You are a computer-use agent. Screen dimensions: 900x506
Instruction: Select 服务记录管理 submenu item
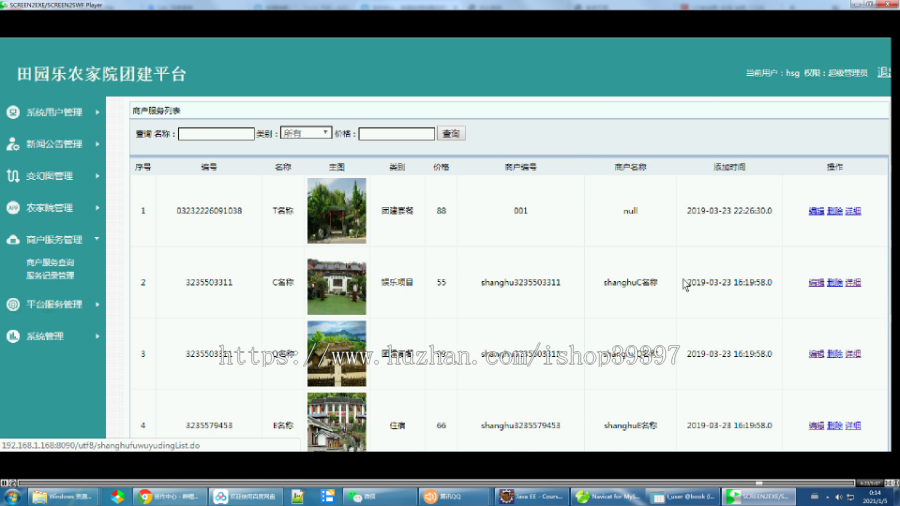click(50, 275)
